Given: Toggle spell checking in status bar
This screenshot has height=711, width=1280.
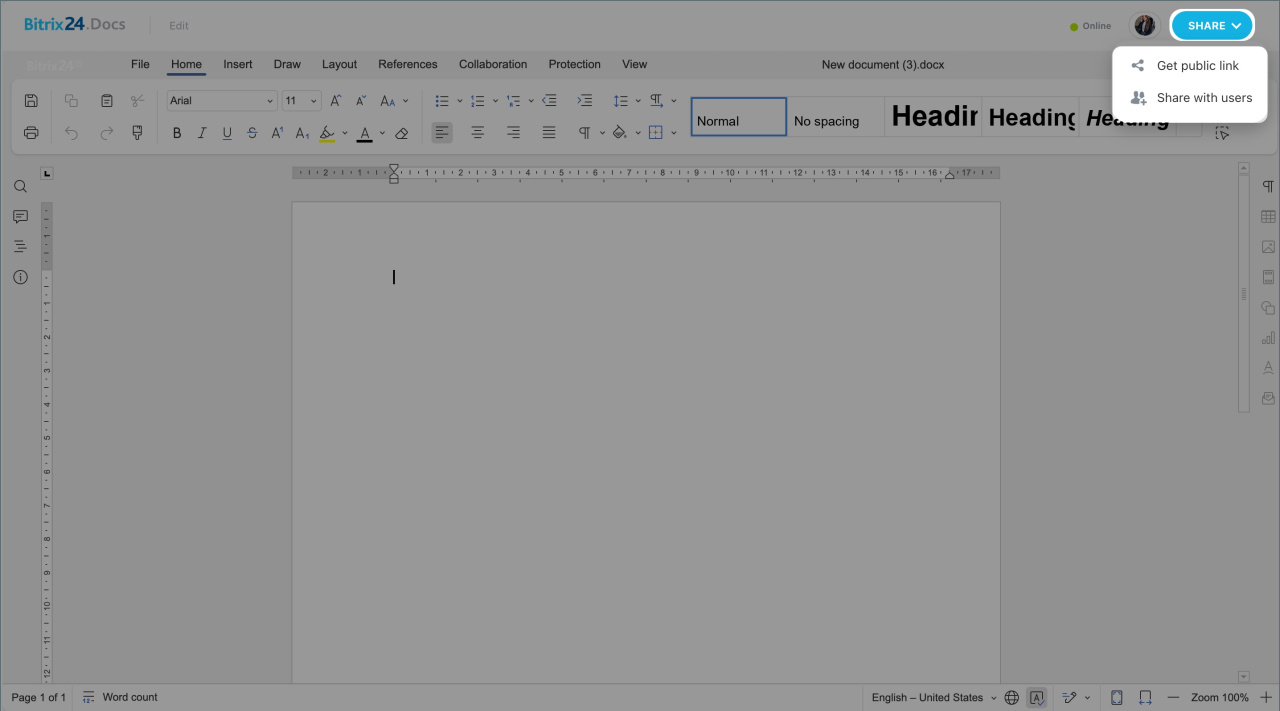Looking at the screenshot, I should pyautogui.click(x=1037, y=697).
